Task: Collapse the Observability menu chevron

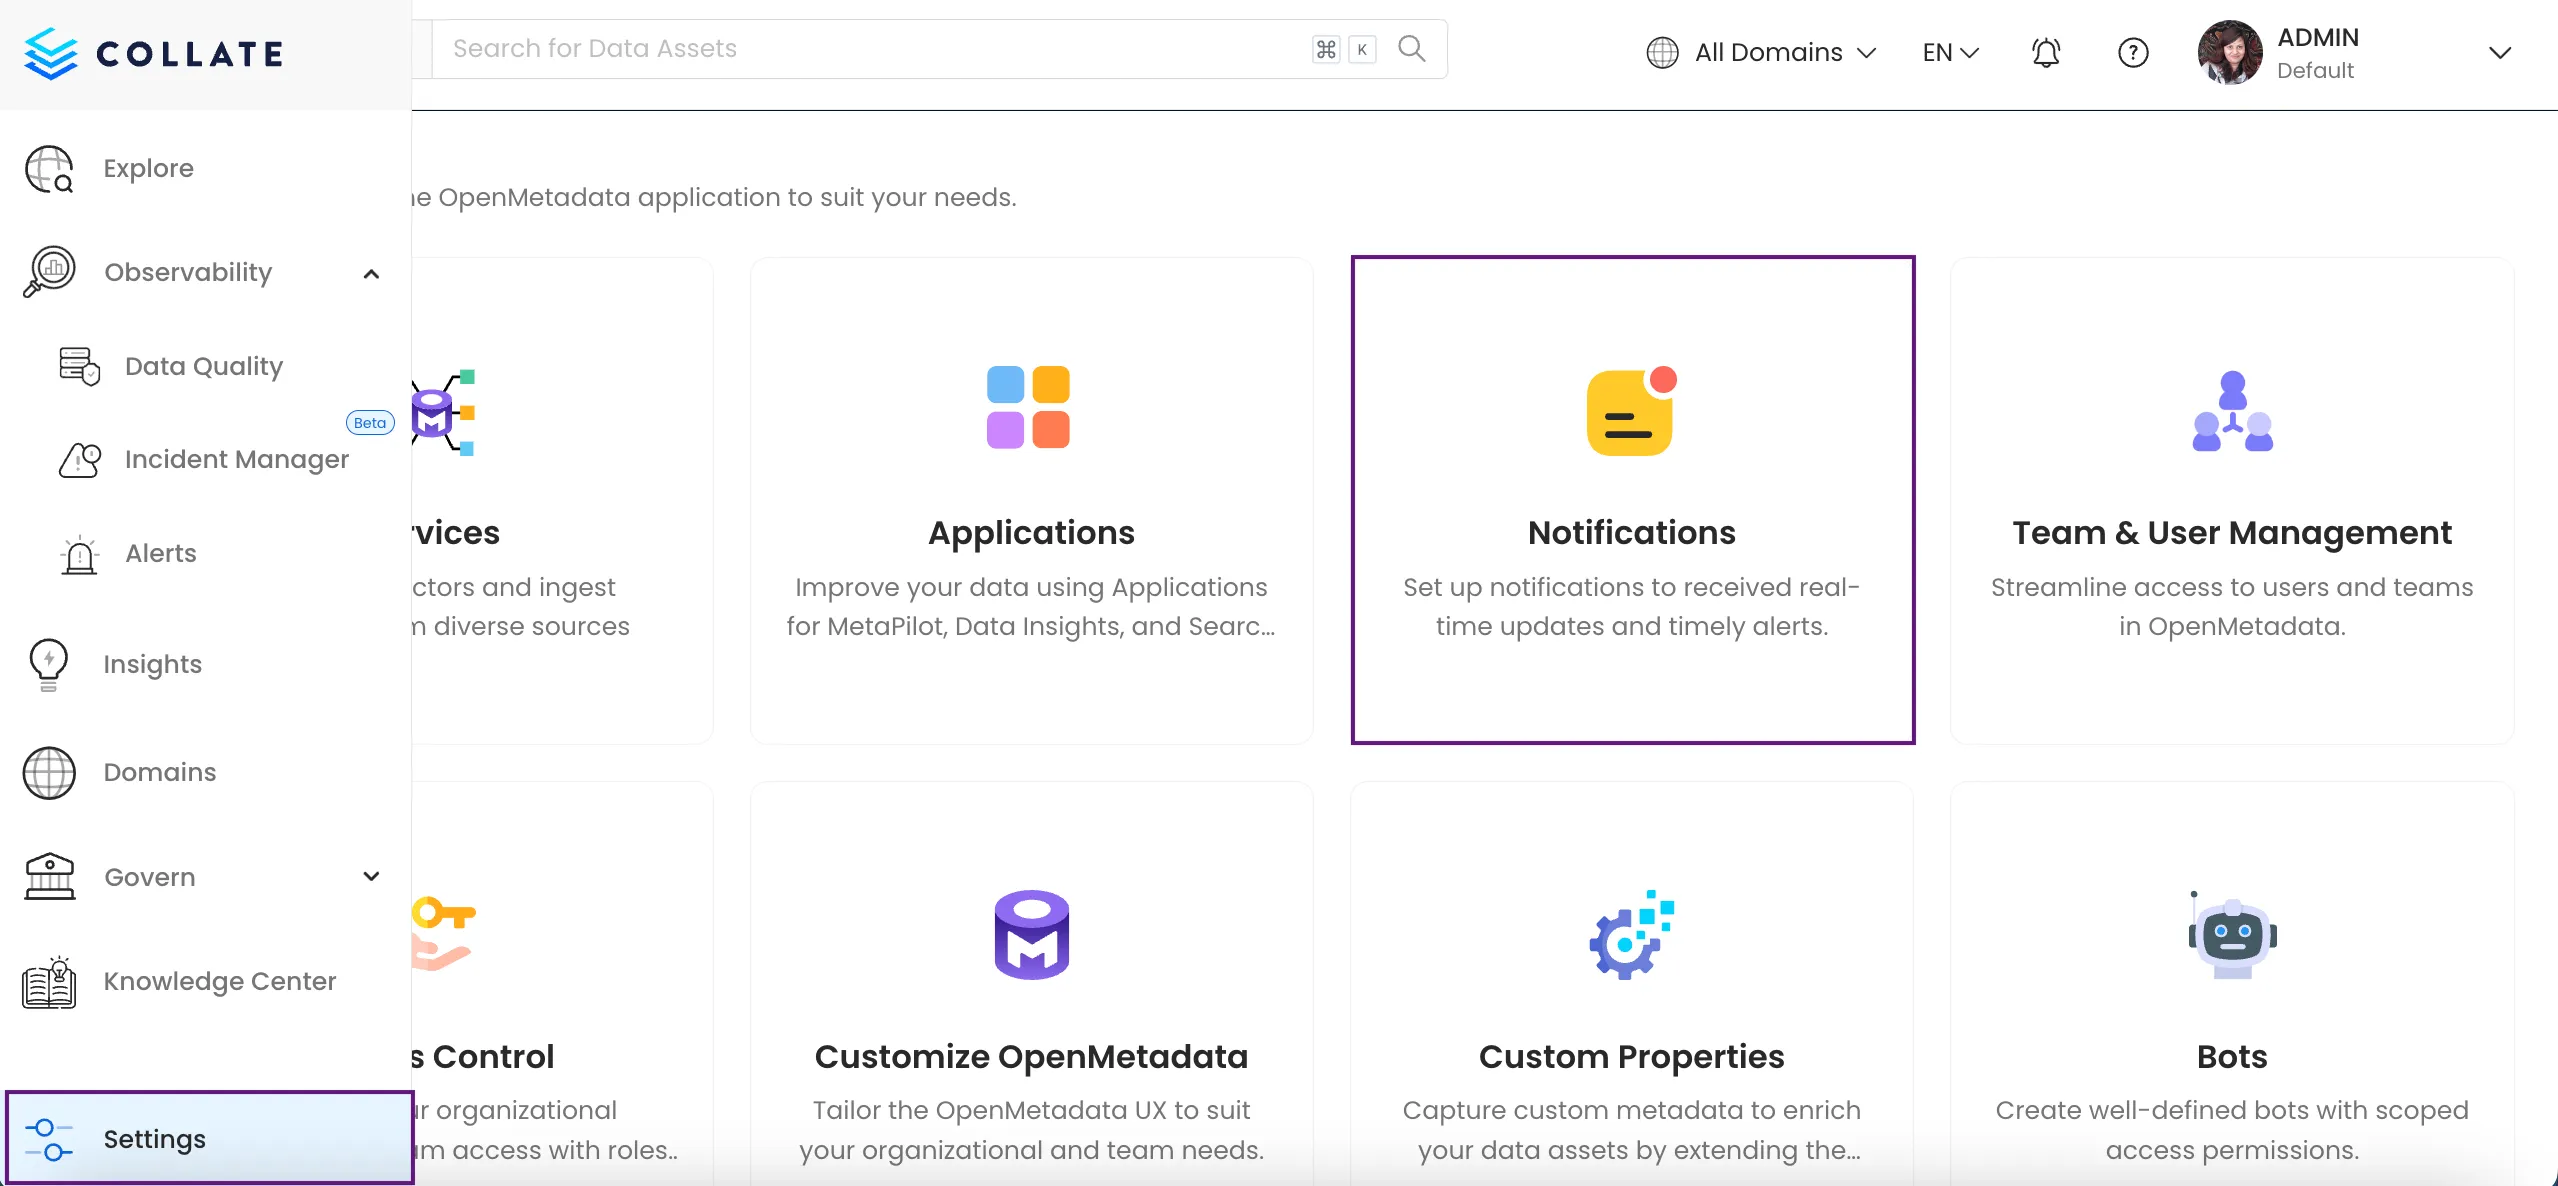Action: (x=371, y=273)
